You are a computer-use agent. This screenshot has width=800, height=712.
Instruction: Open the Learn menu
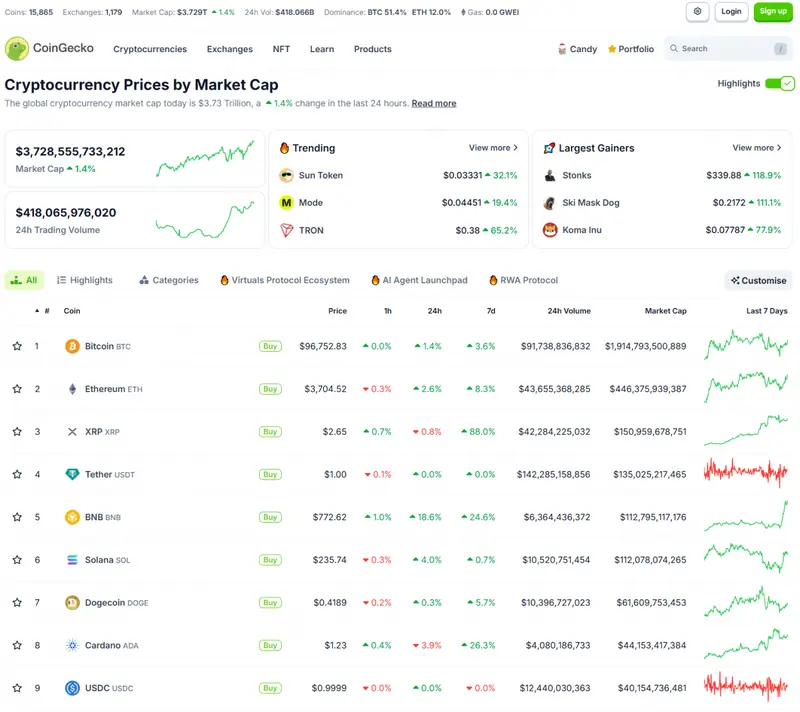pyautogui.click(x=322, y=49)
